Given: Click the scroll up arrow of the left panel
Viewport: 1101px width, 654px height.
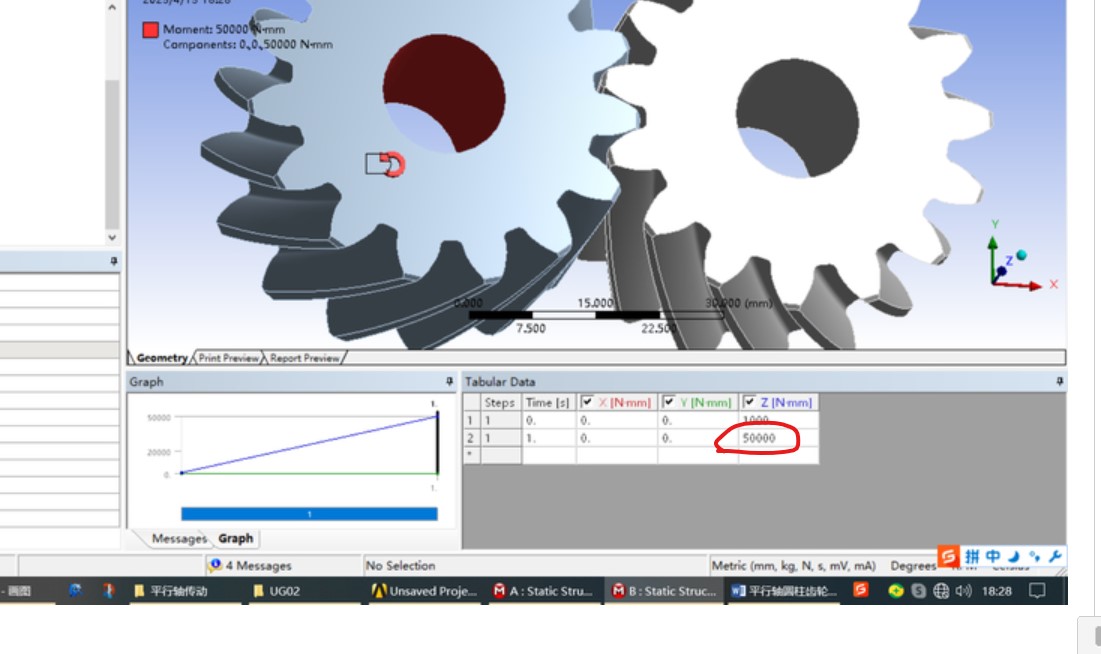Looking at the screenshot, I should [112, 7].
